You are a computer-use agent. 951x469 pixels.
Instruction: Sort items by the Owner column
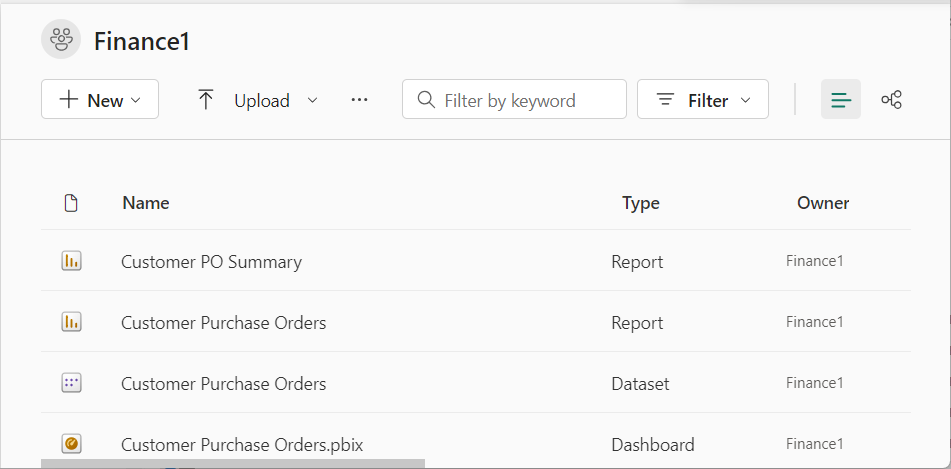tap(822, 203)
